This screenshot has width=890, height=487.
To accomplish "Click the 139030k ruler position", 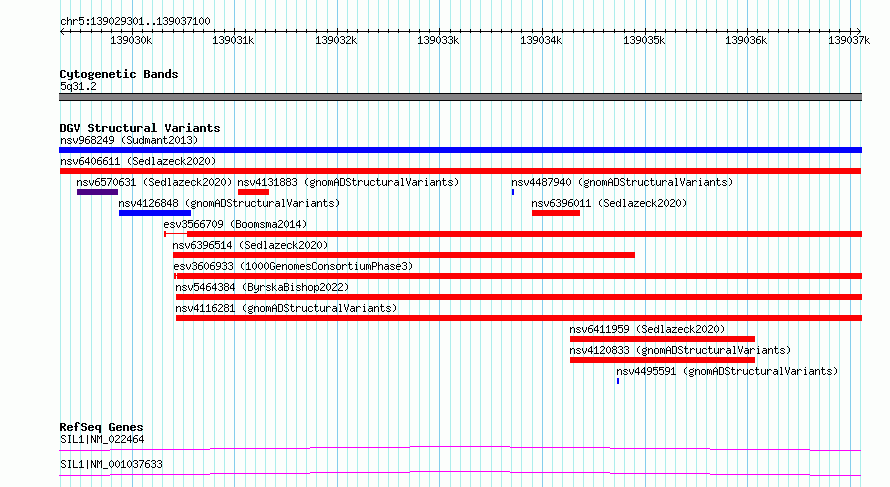I will [x=131, y=40].
